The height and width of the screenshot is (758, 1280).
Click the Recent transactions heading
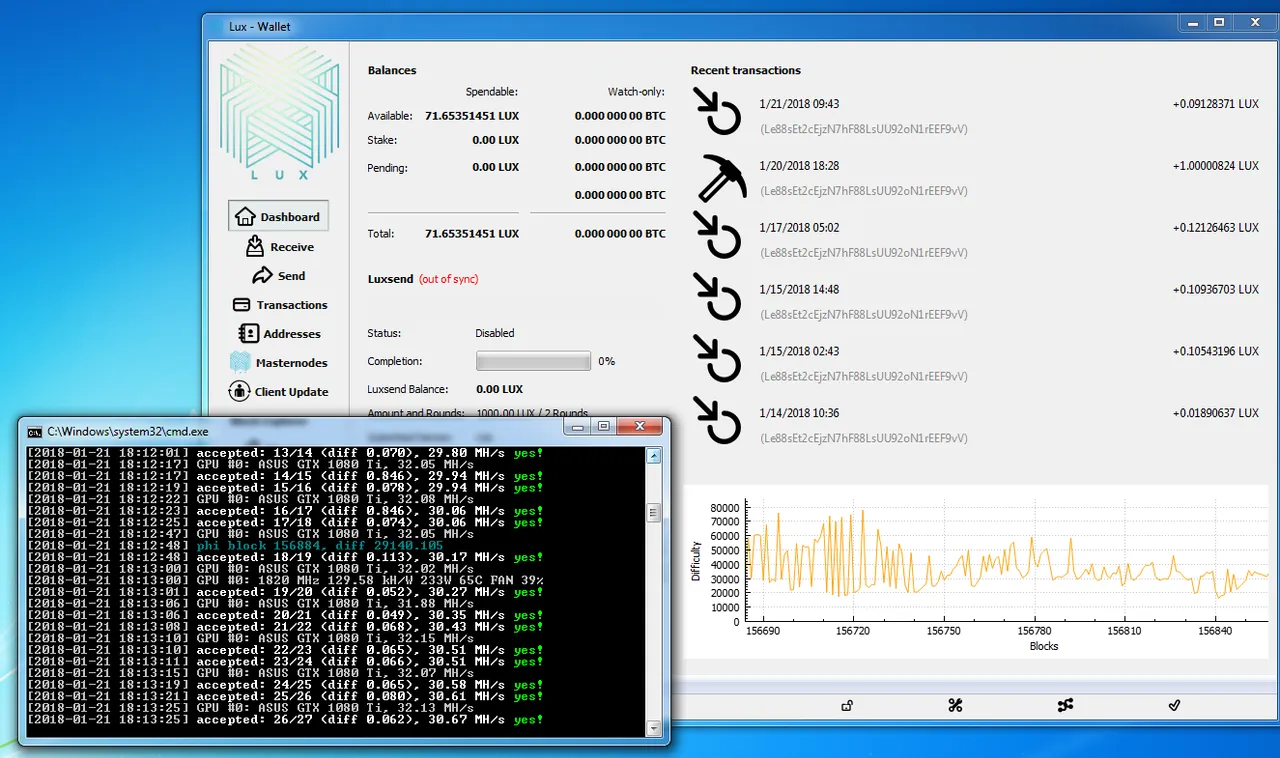tap(746, 71)
